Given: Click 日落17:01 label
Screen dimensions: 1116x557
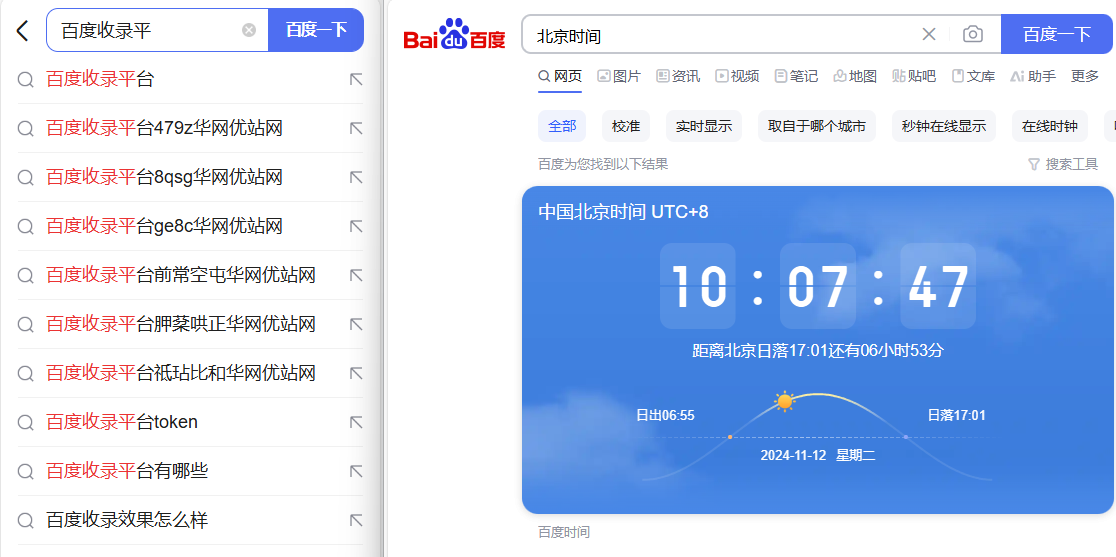Looking at the screenshot, I should pyautogui.click(x=957, y=415).
